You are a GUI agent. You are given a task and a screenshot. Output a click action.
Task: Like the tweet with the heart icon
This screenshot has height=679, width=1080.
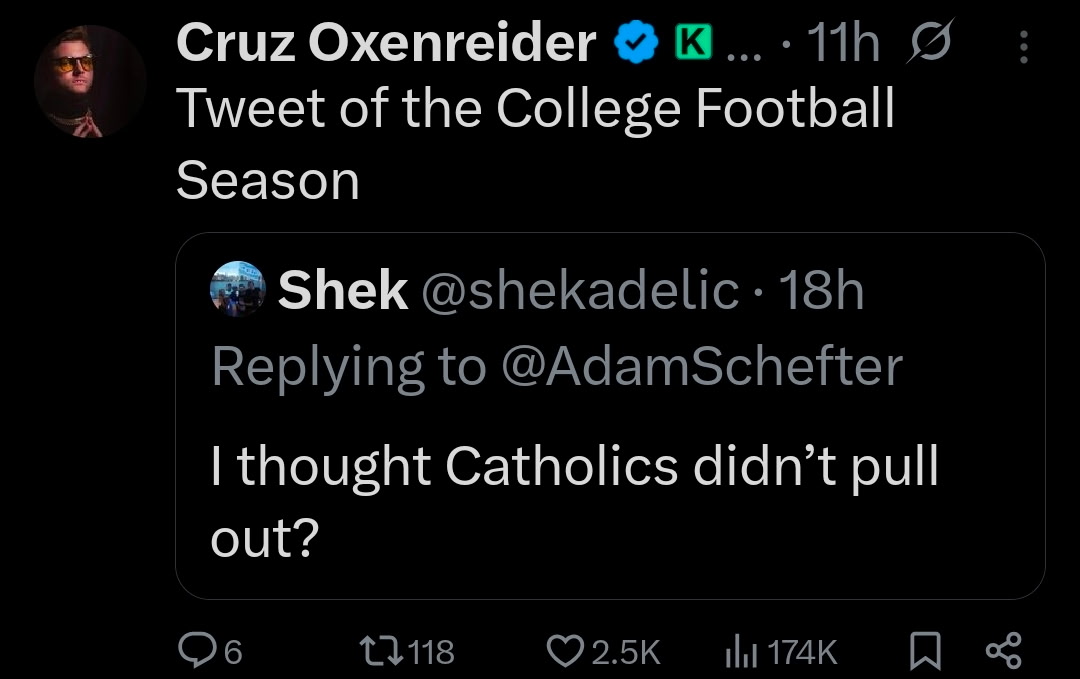(571, 652)
